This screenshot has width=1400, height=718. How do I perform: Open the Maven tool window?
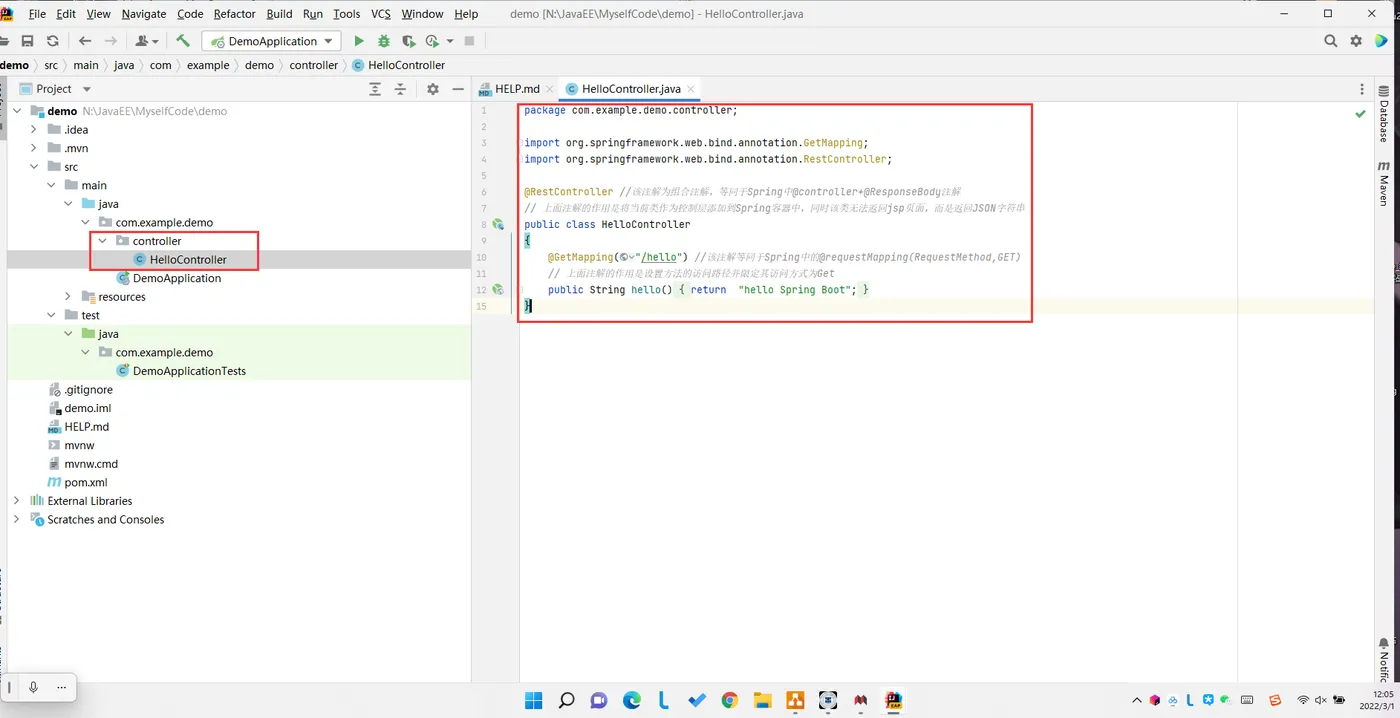coord(1384,182)
